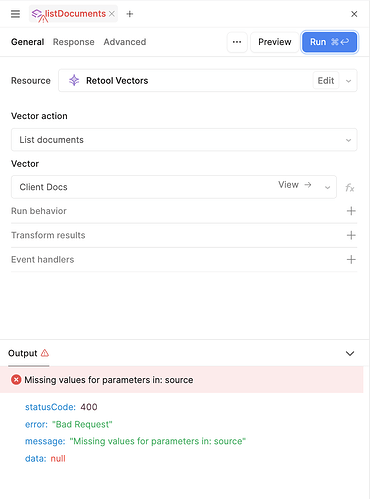The image size is (370, 499).
Task: Open the Client Docs vector dropdown
Action: (328, 187)
